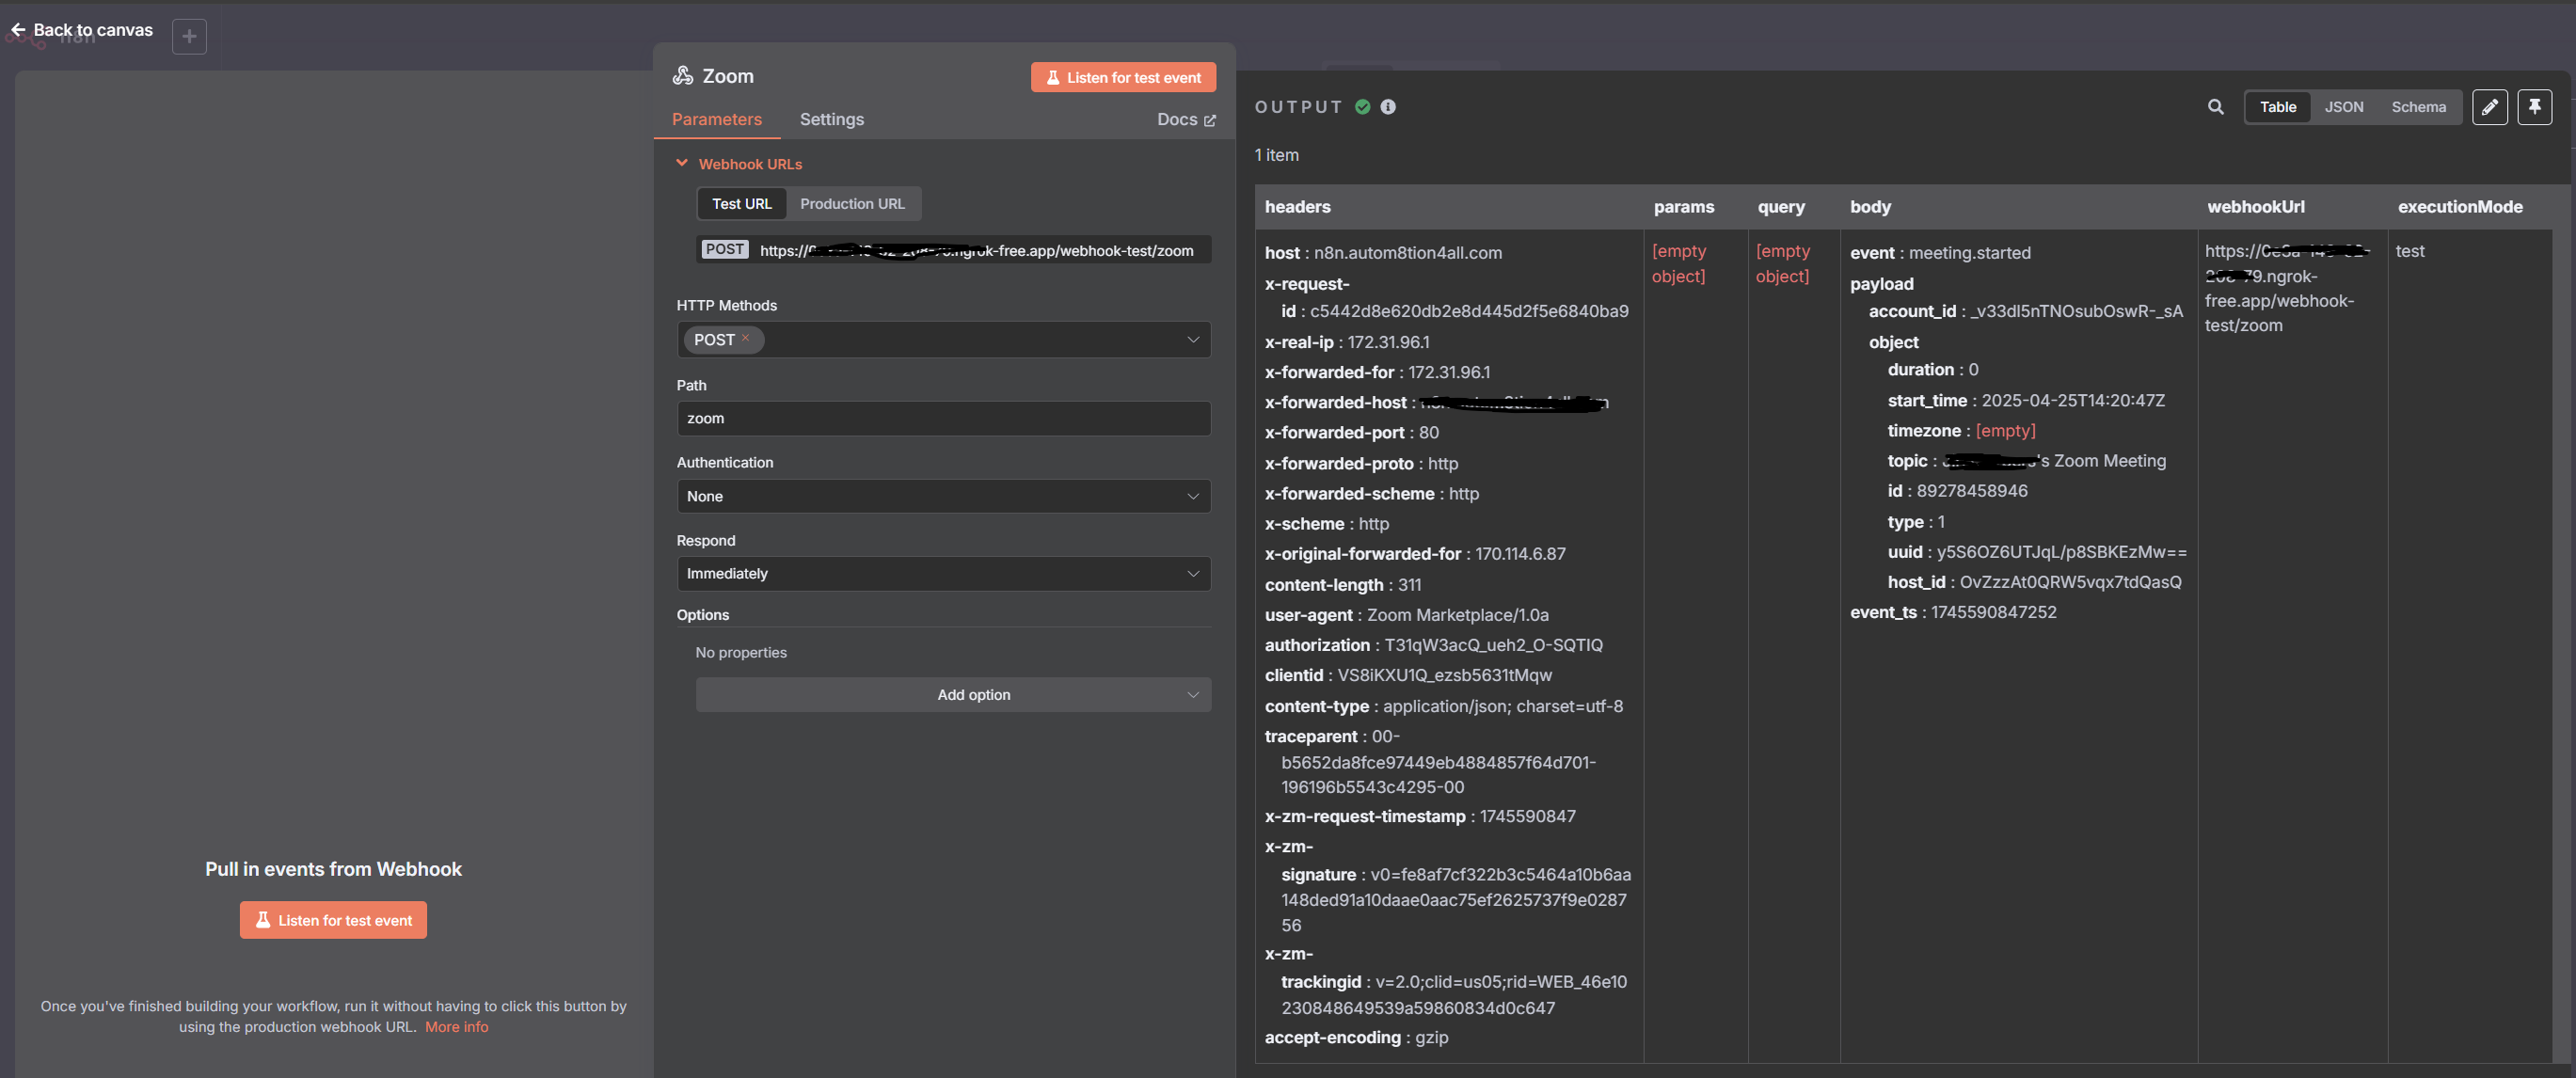Screen dimensions: 2576x1078
Task: Click the Zoom webhook node icon
Action: 683,76
